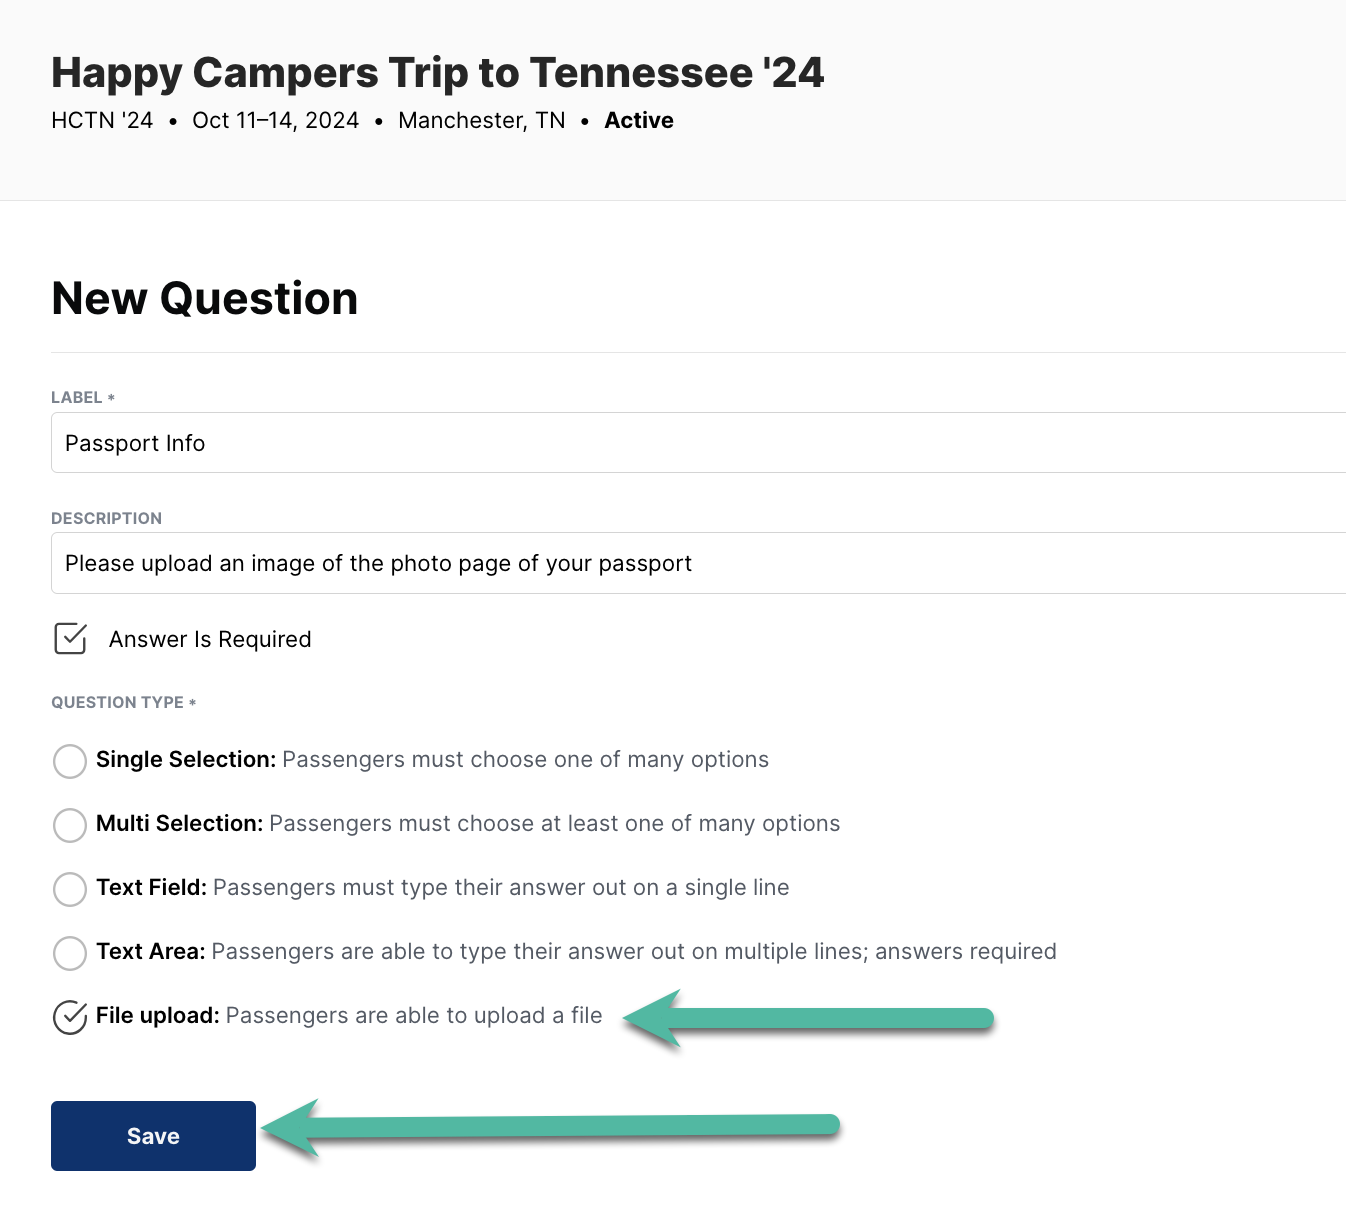The width and height of the screenshot is (1346, 1228).
Task: Click the New Question heading
Action: point(204,298)
